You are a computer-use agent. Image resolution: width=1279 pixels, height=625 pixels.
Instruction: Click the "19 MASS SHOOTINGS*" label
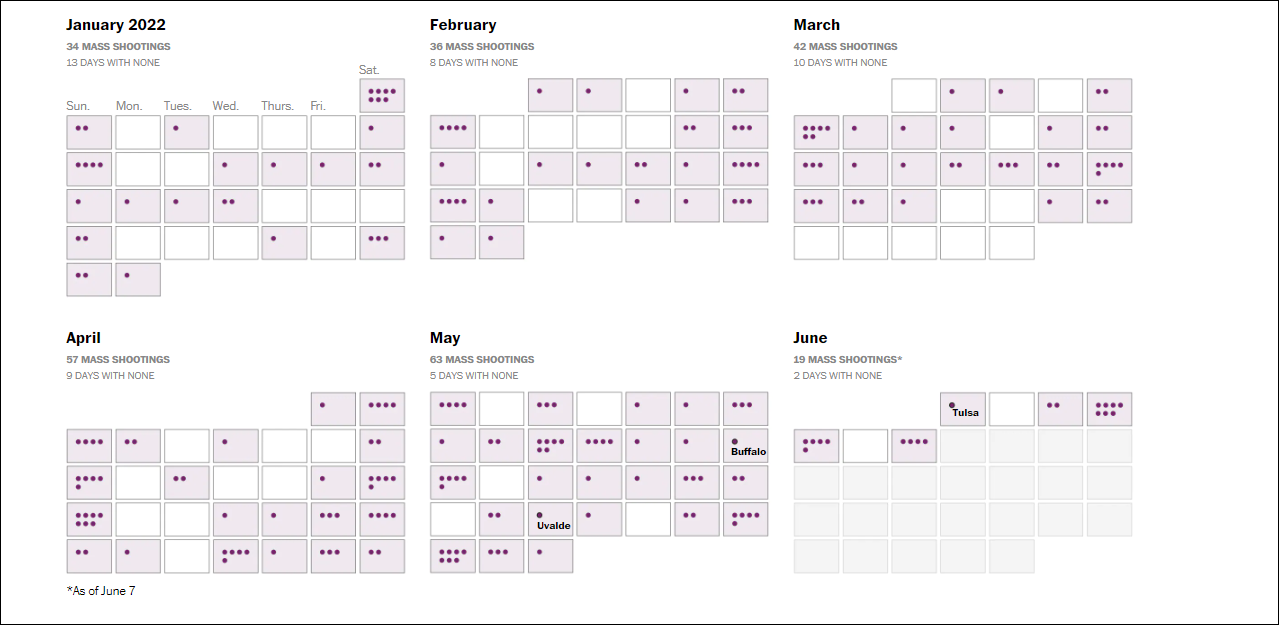[848, 360]
